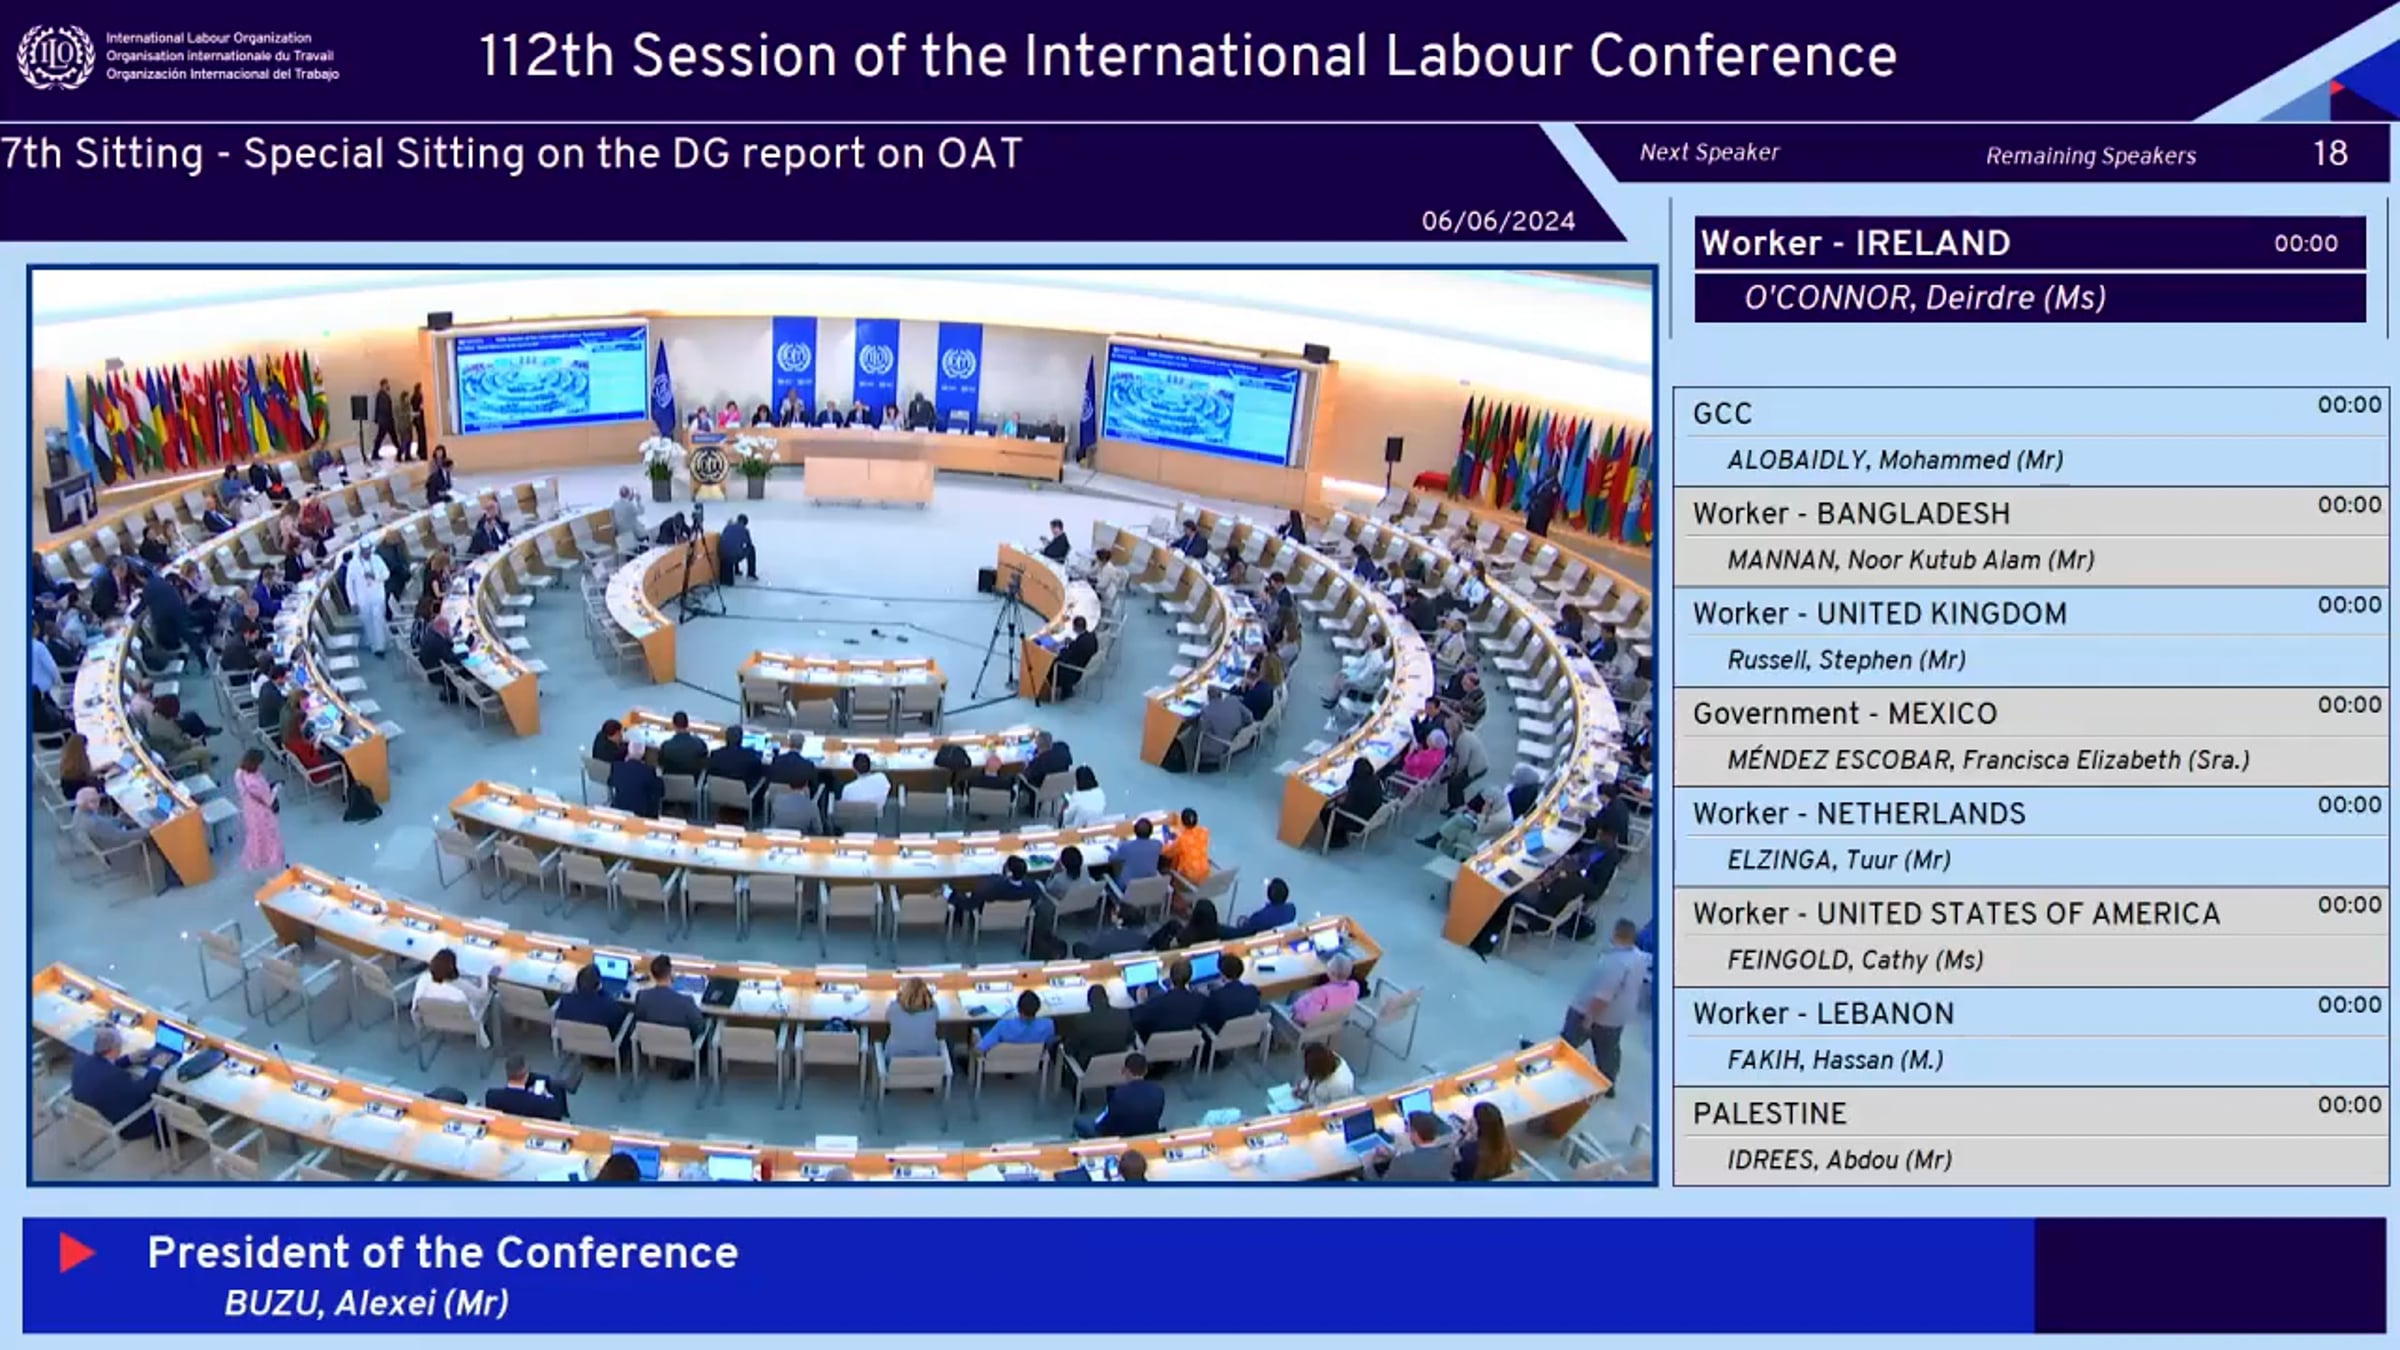Image resolution: width=2400 pixels, height=1350 pixels.
Task: Click the 00:00 timer for Worker - UNITED KINGDOM
Action: [x=2349, y=605]
